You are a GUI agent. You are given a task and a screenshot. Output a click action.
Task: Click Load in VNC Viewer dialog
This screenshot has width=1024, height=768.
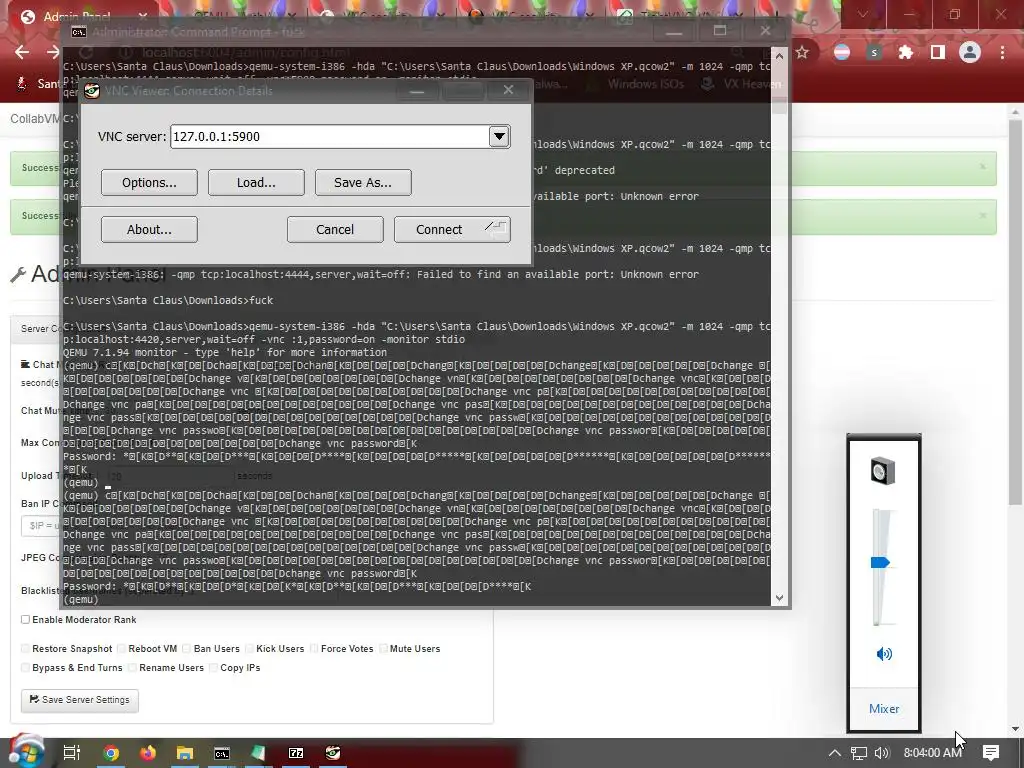pos(256,183)
